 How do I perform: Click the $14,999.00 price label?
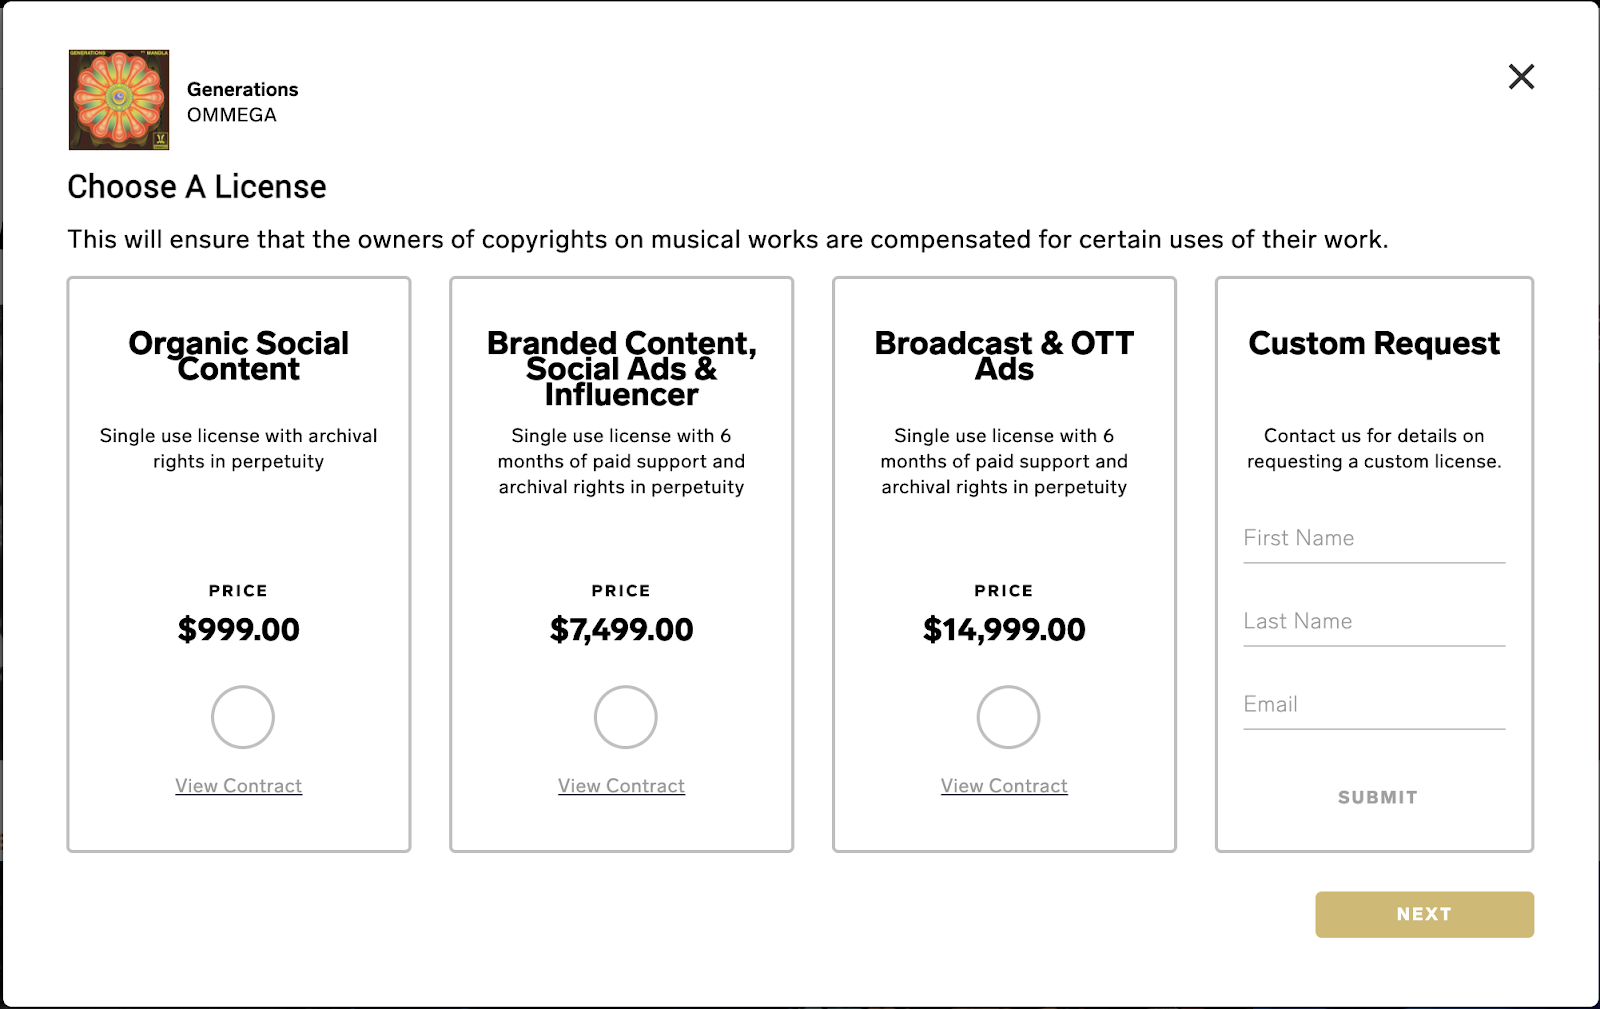1004,630
